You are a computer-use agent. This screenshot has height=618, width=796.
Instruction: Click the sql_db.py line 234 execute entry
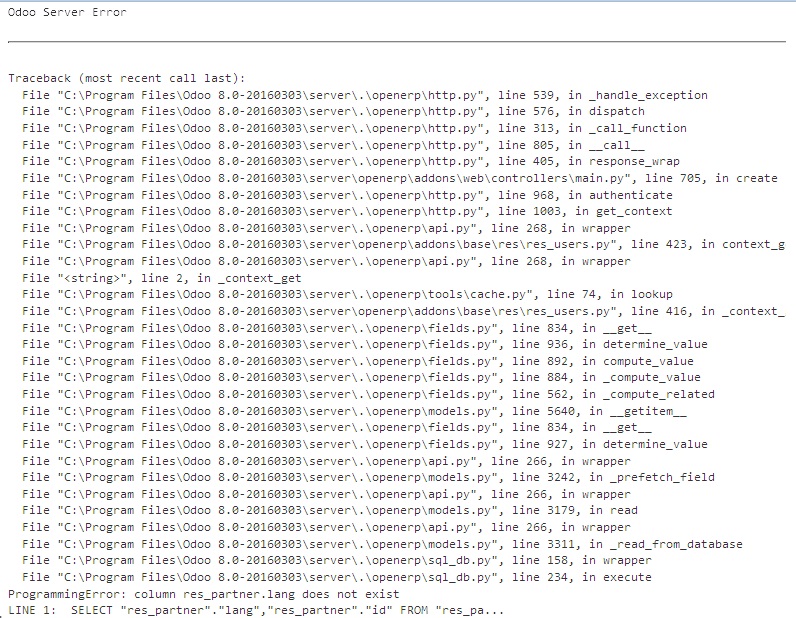(x=337, y=577)
